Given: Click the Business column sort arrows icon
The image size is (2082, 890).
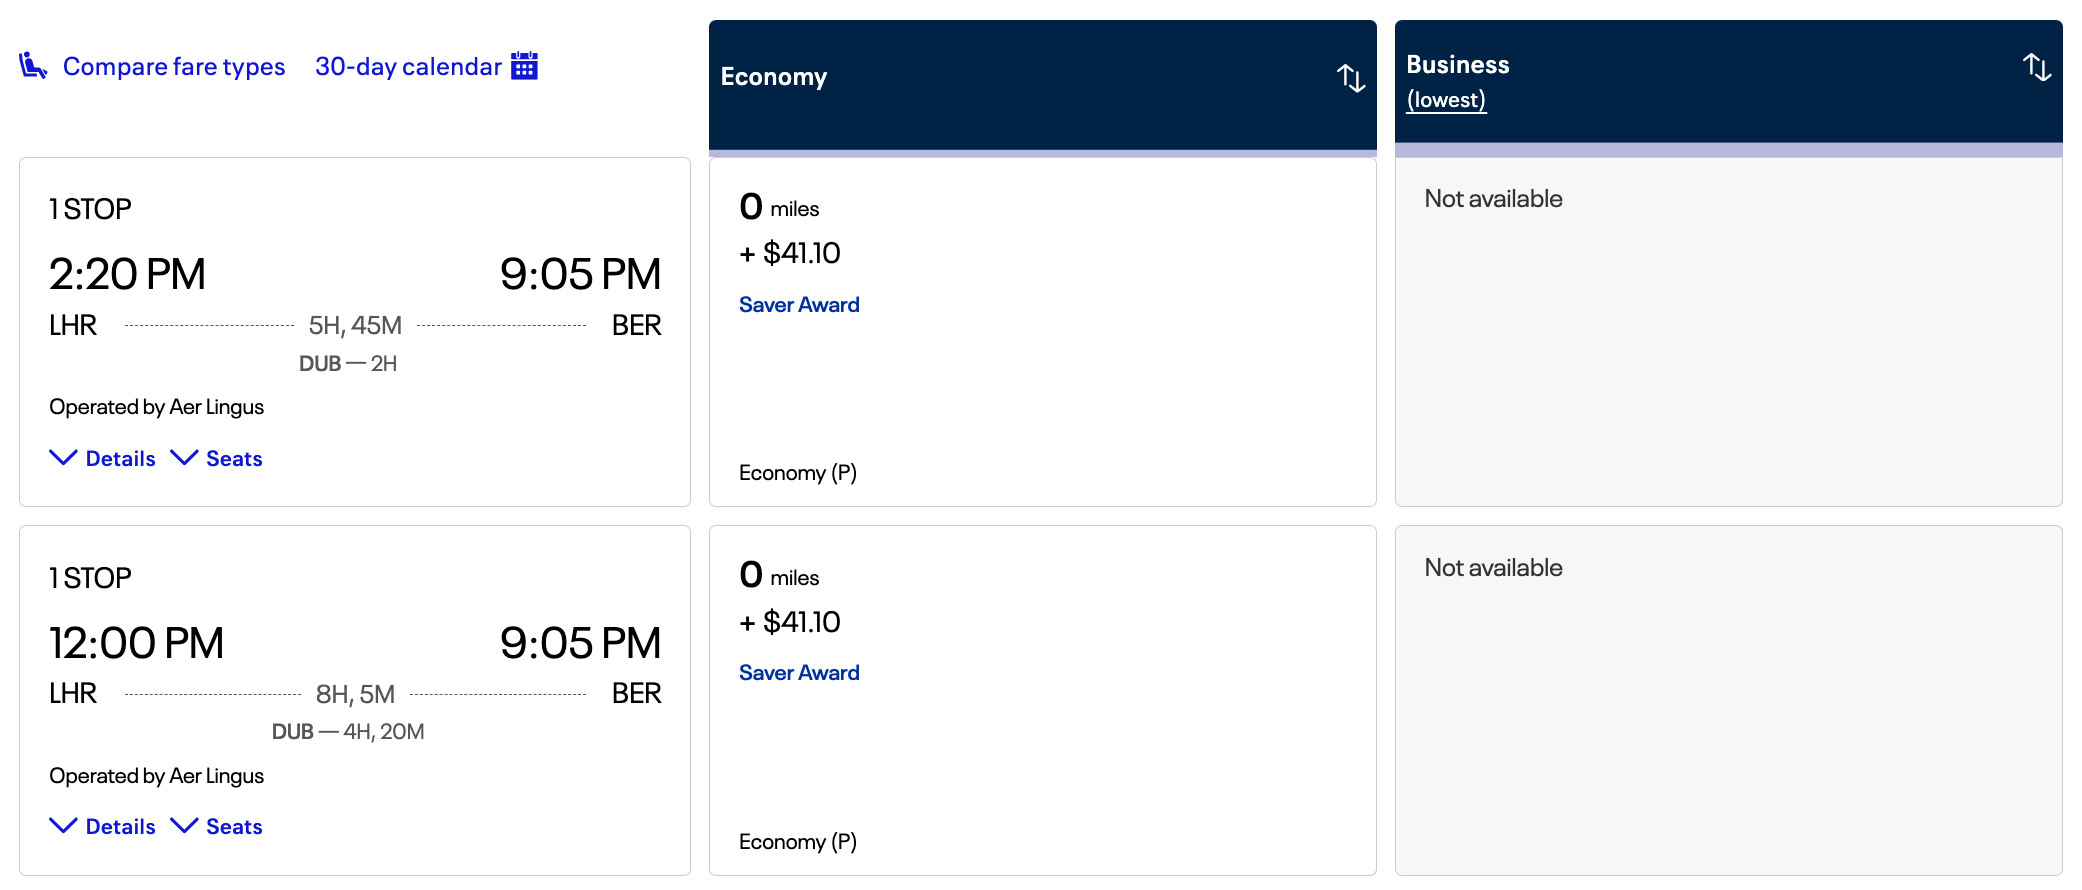Looking at the screenshot, I should (2036, 68).
